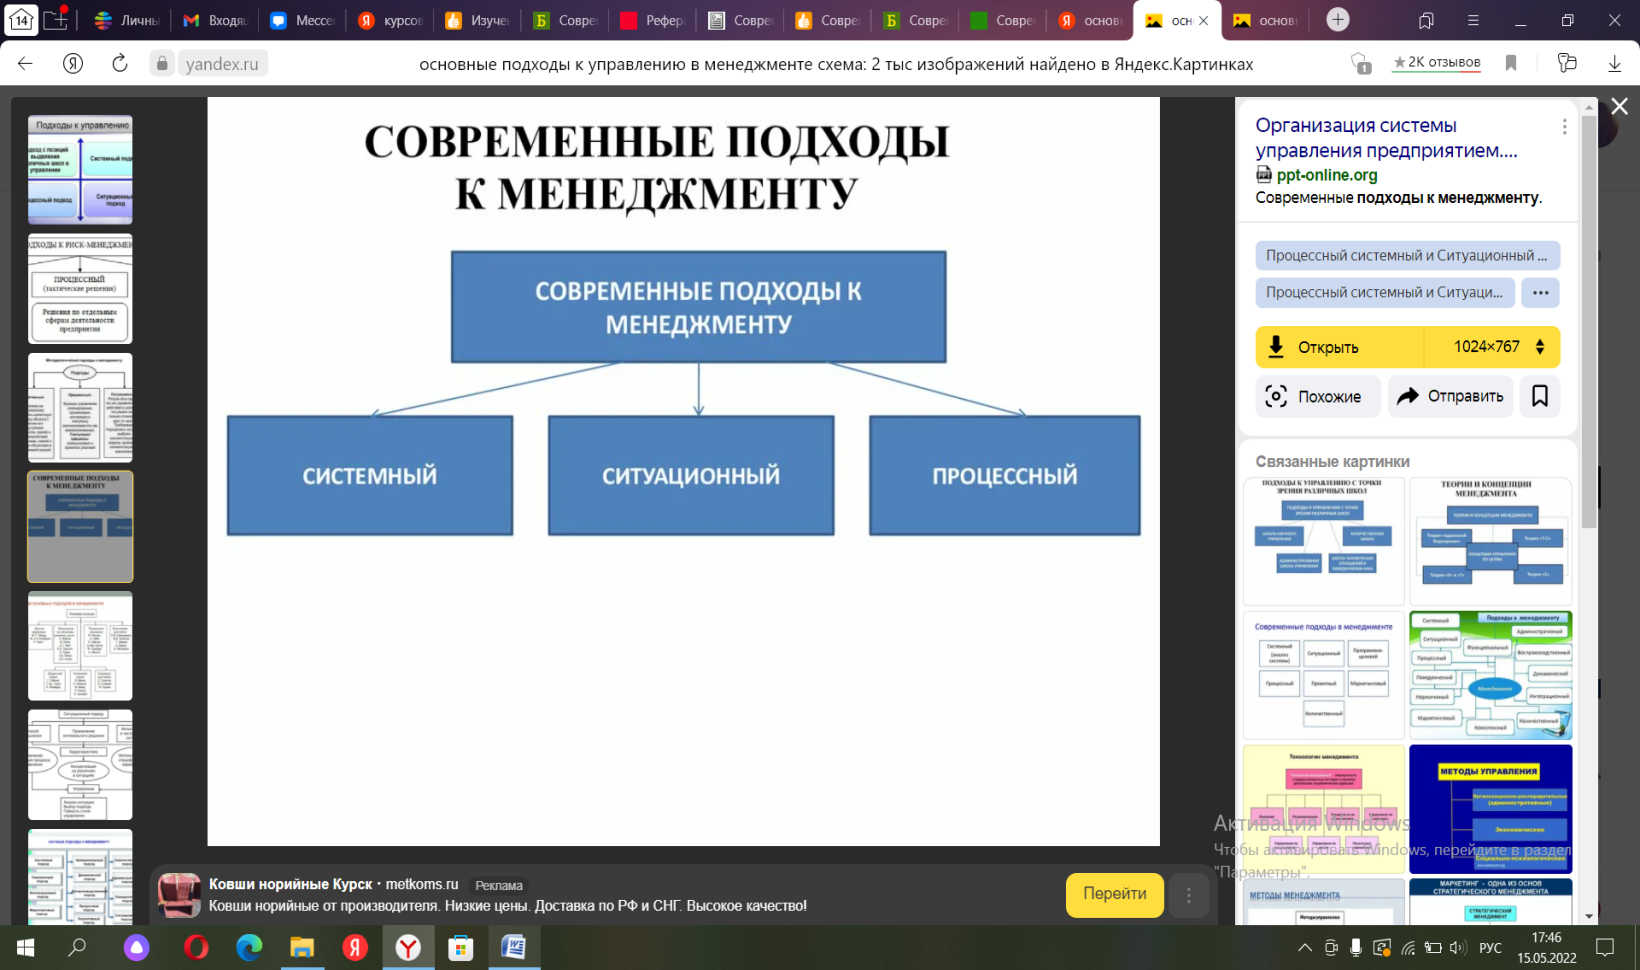Click the site protection icon before reviews
The height and width of the screenshot is (970, 1640).
click(x=1361, y=63)
